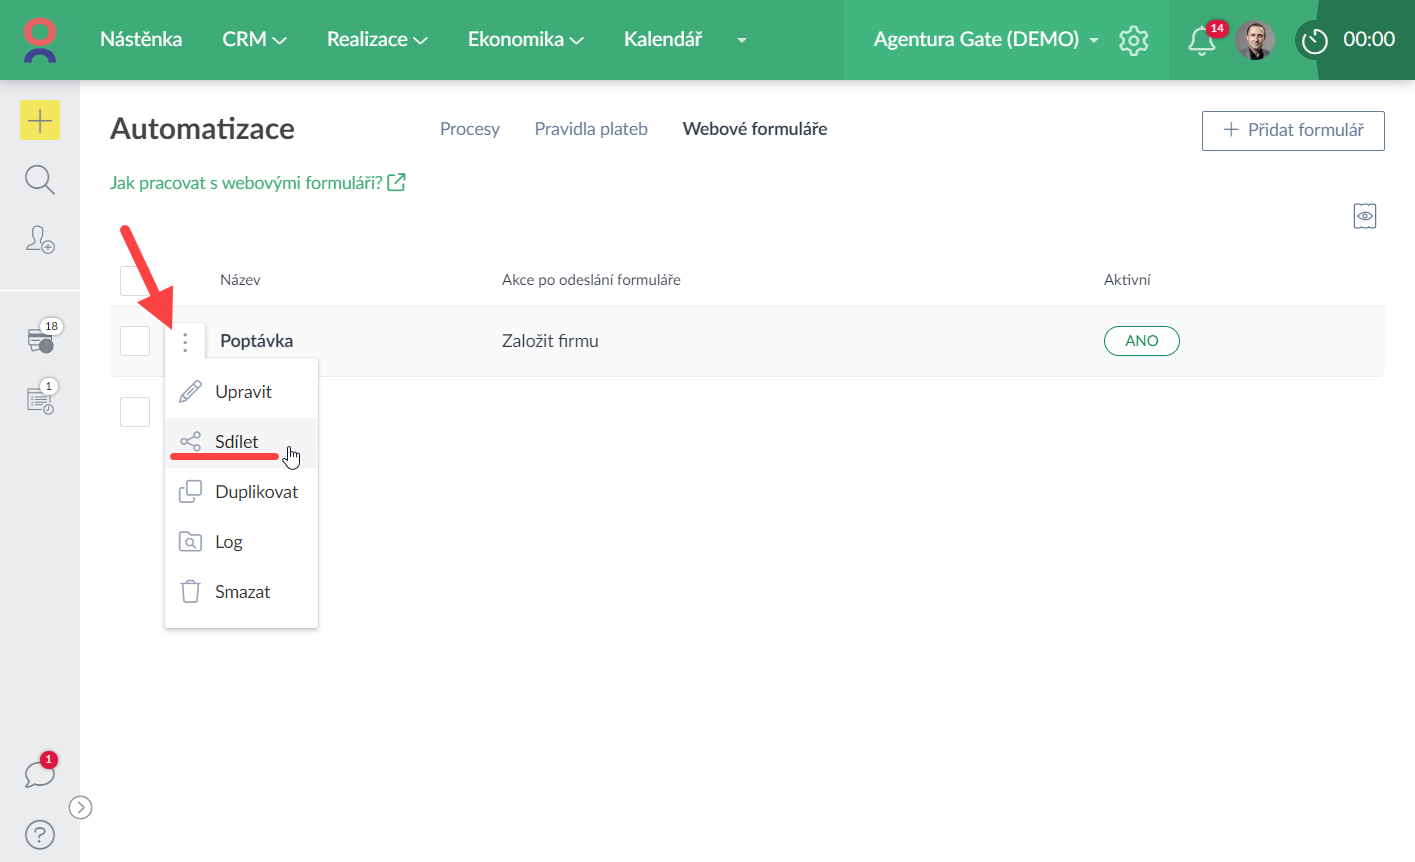Open the Agentura Gate (DEMO) account dropdown

pyautogui.click(x=985, y=40)
